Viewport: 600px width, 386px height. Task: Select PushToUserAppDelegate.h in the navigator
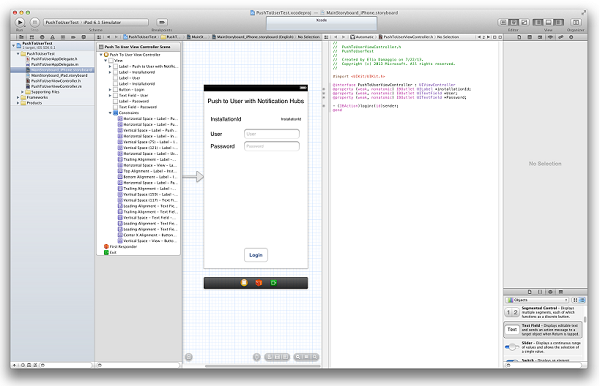[54, 59]
